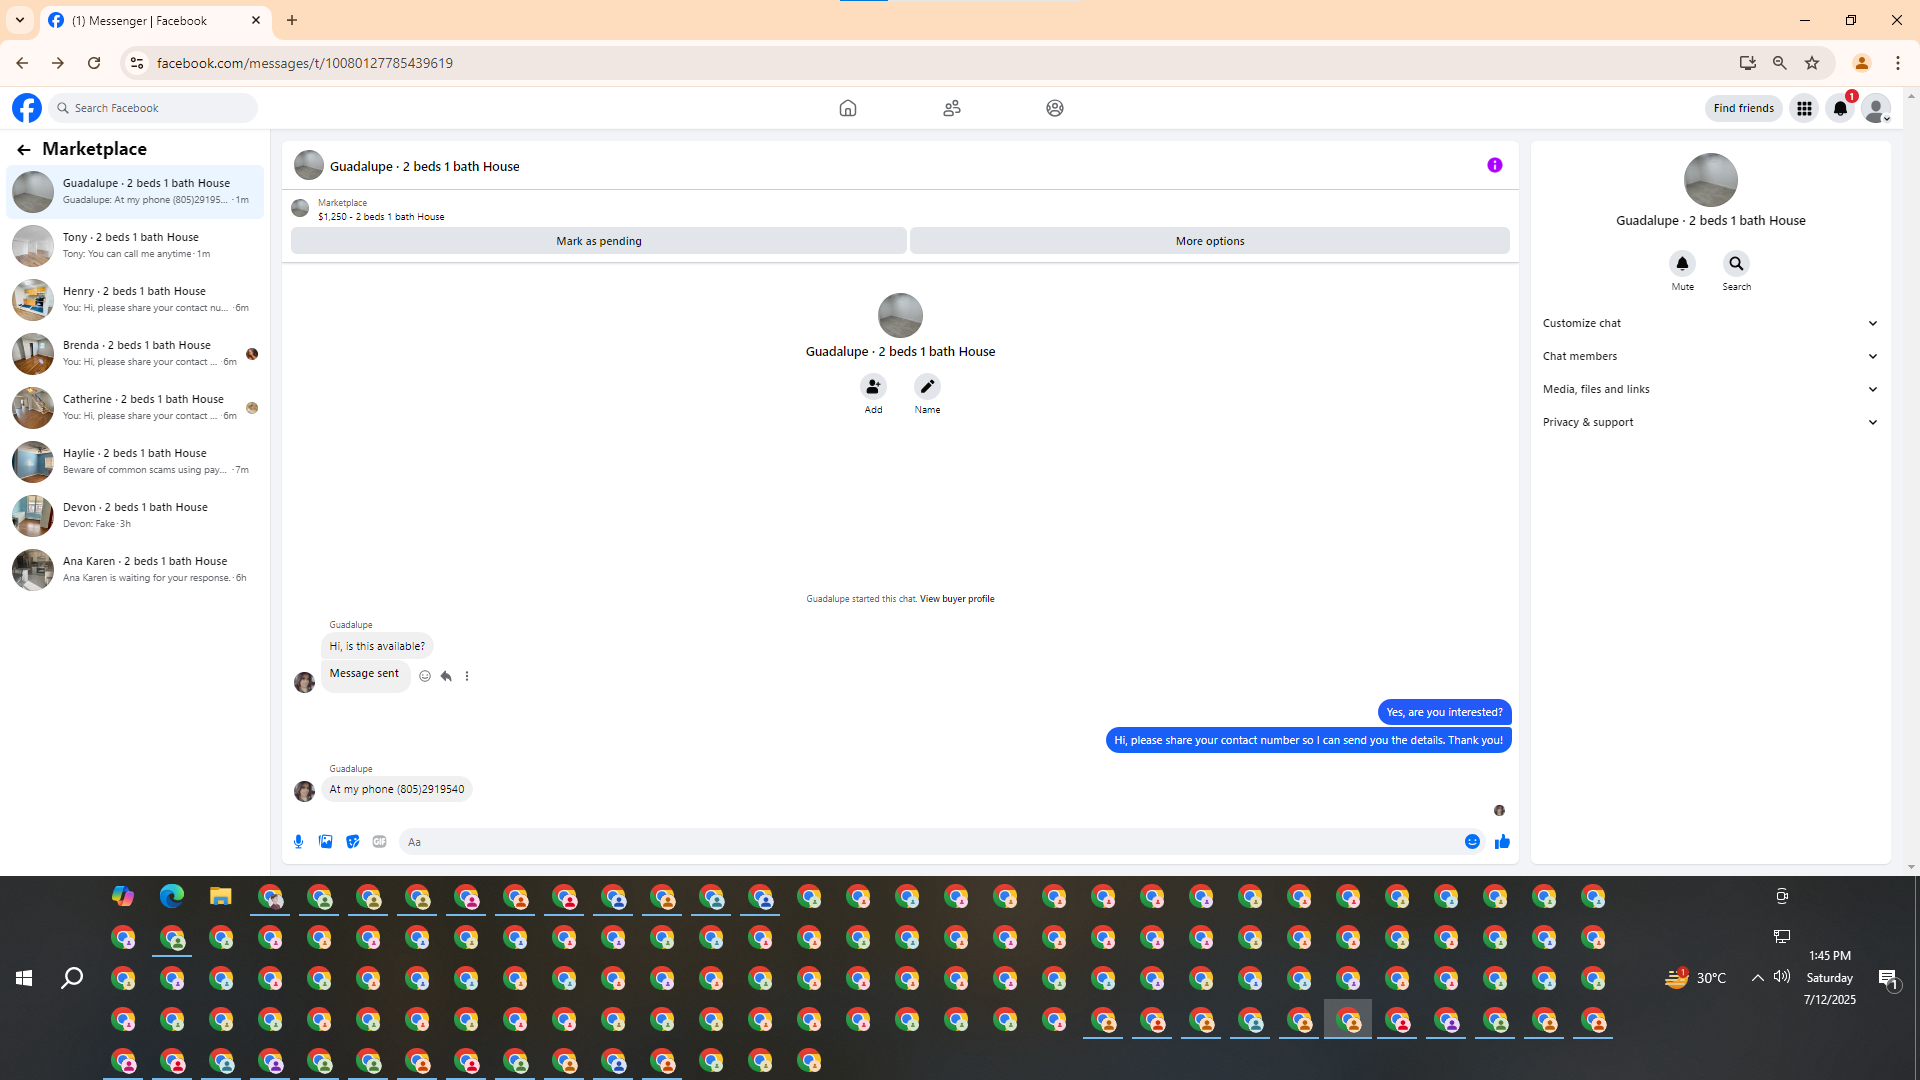Open the Facebook Home tab
The image size is (1920, 1080).
point(847,108)
